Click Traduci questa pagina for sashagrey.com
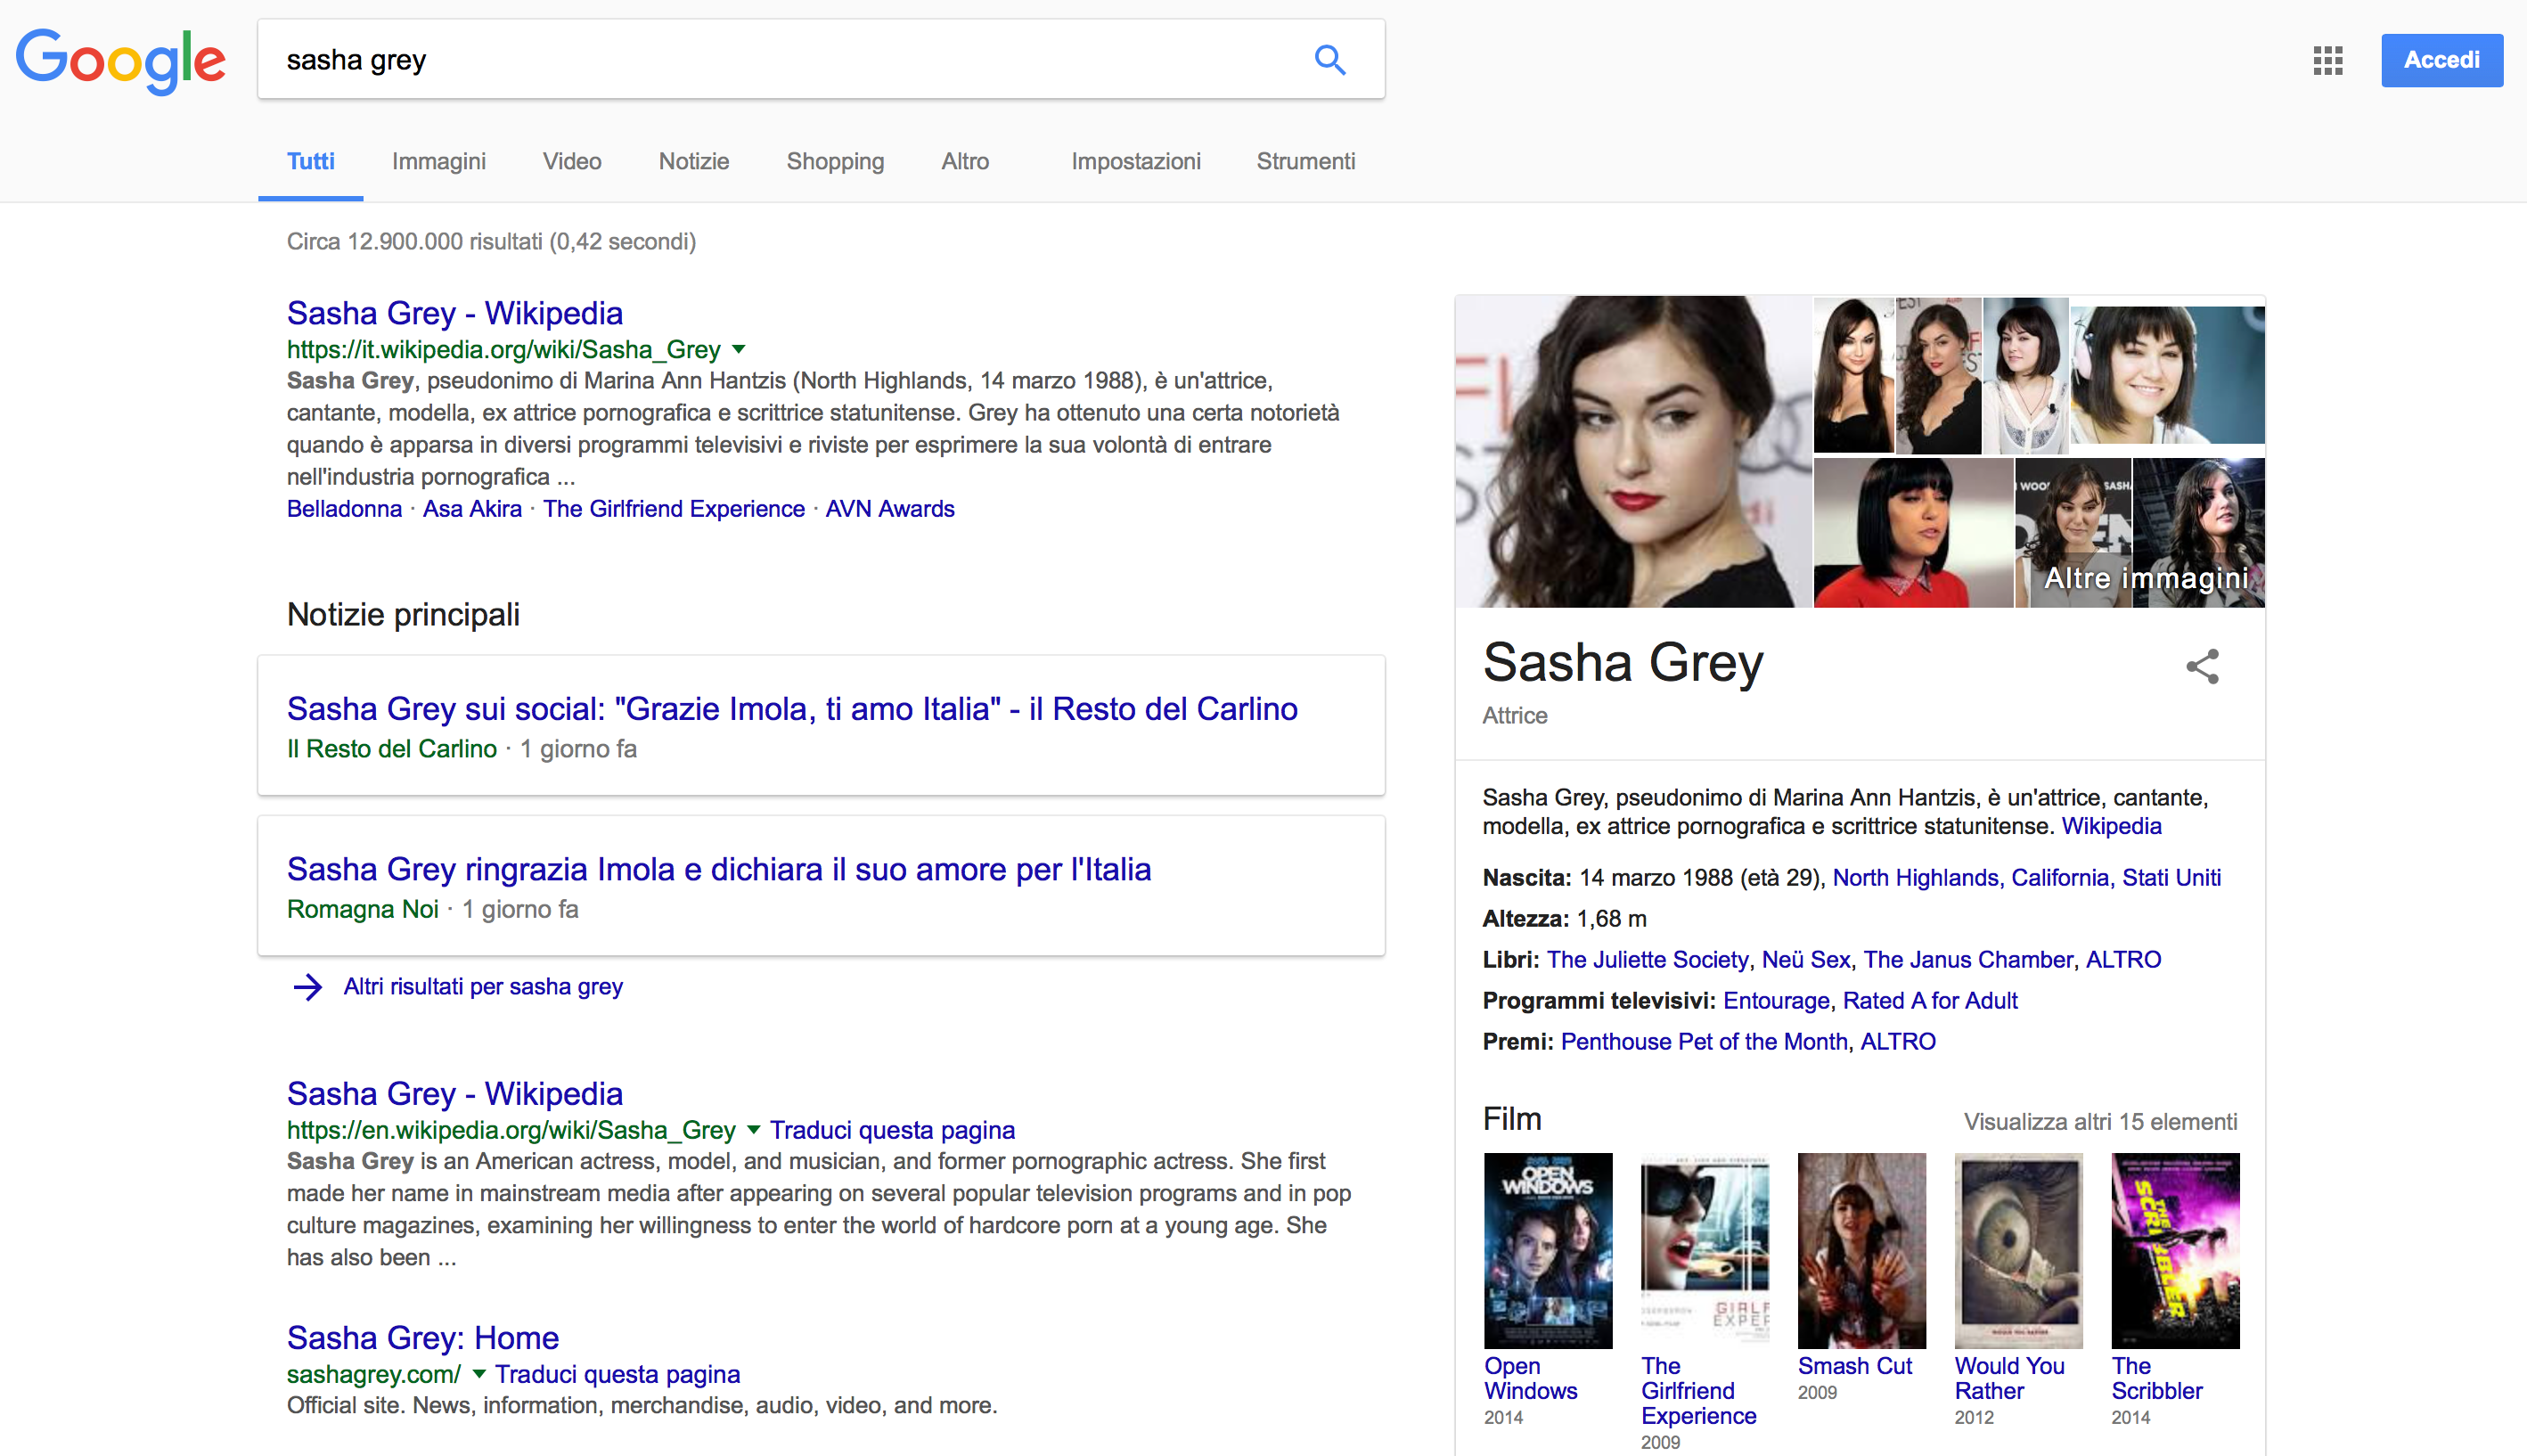The height and width of the screenshot is (1456, 2527). click(617, 1374)
